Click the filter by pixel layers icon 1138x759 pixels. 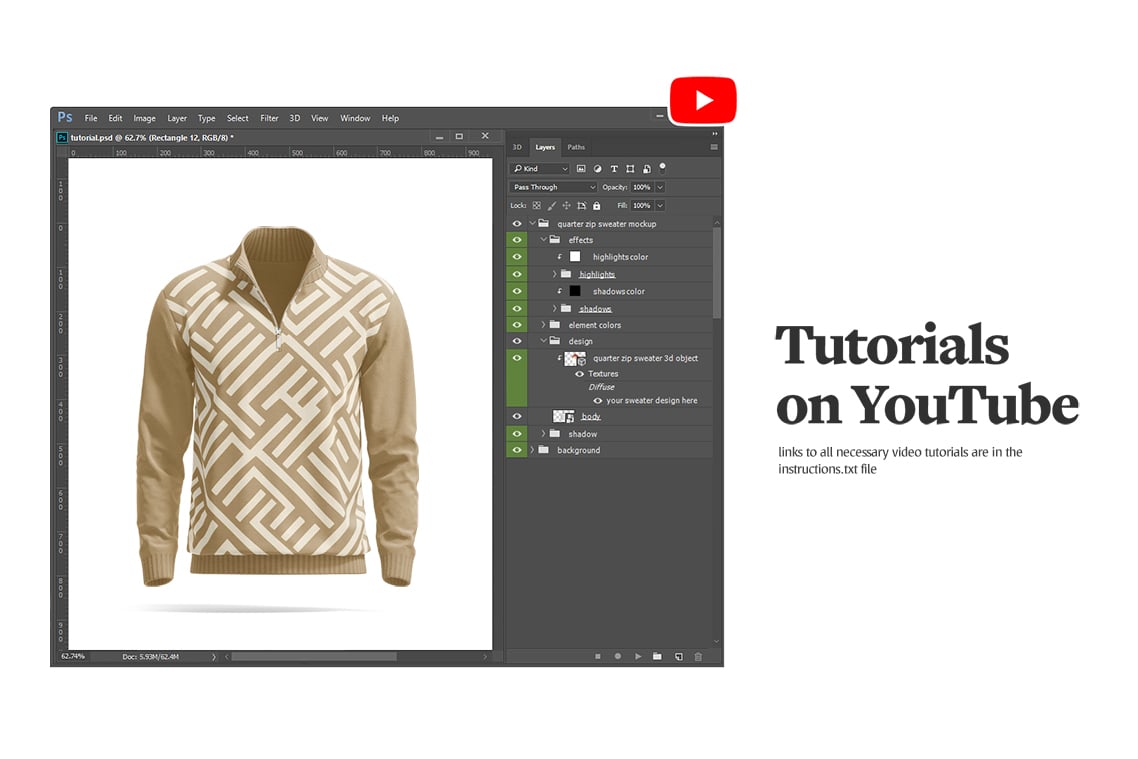point(581,168)
